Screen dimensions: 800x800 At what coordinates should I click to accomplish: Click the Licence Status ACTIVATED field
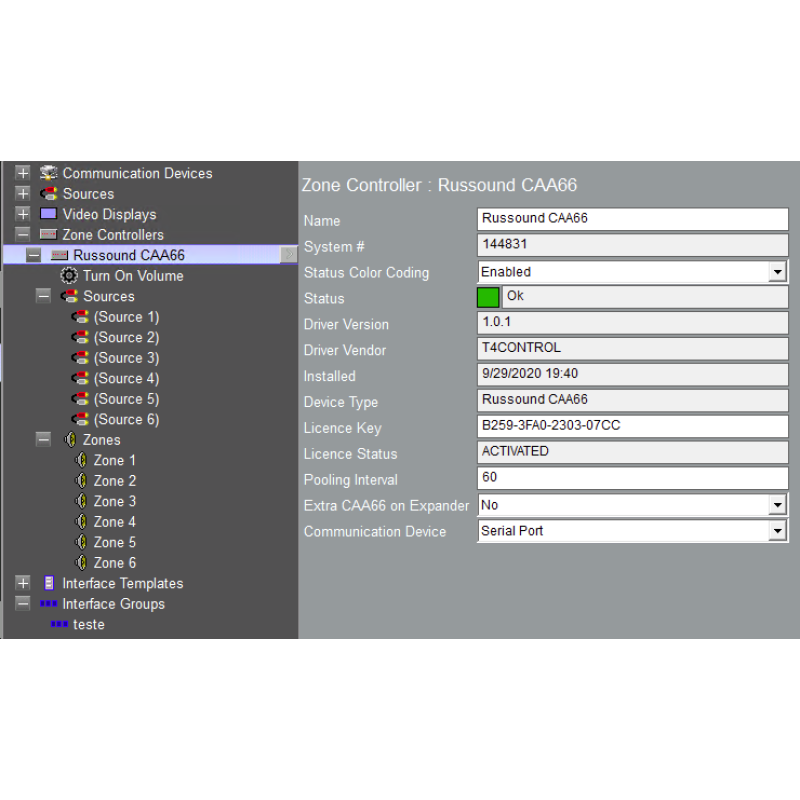coord(633,452)
